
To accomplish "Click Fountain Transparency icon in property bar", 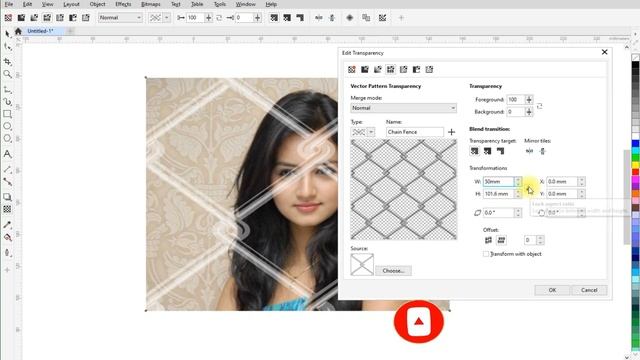I will (x=34, y=18).
